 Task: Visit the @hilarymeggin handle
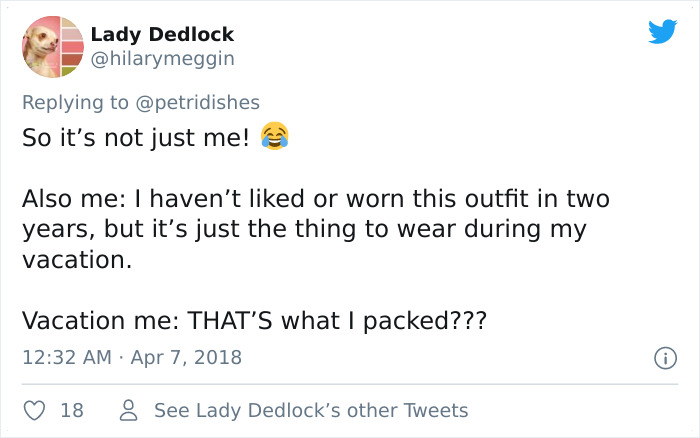point(162,59)
